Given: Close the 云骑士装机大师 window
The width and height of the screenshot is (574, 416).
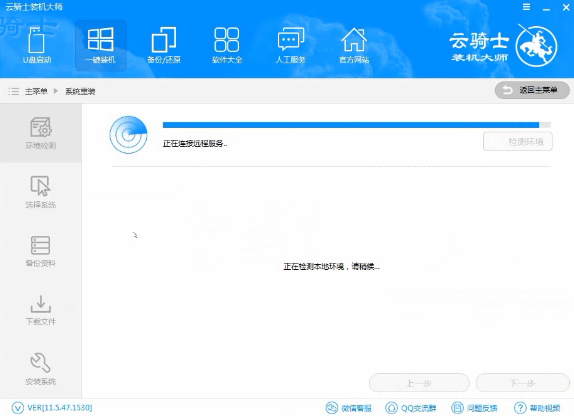Looking at the screenshot, I should click(566, 7).
